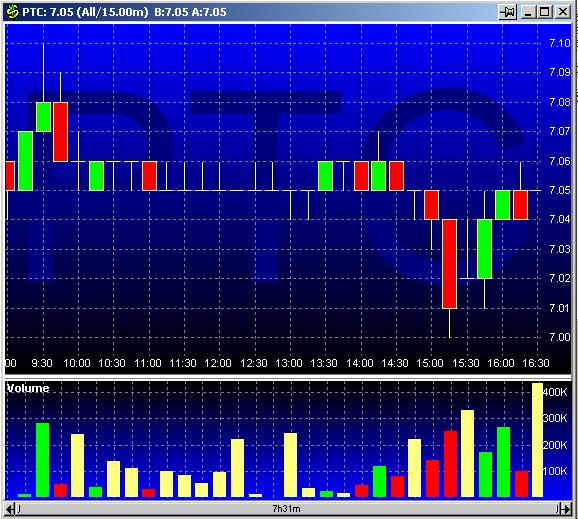Click the 7.10 price axis label

click(560, 43)
